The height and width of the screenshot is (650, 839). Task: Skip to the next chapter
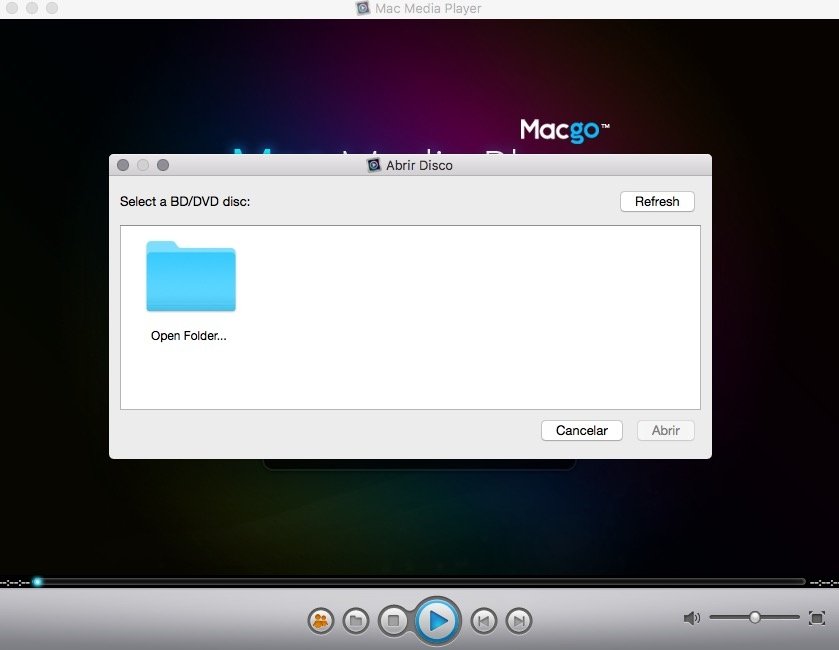(x=518, y=621)
